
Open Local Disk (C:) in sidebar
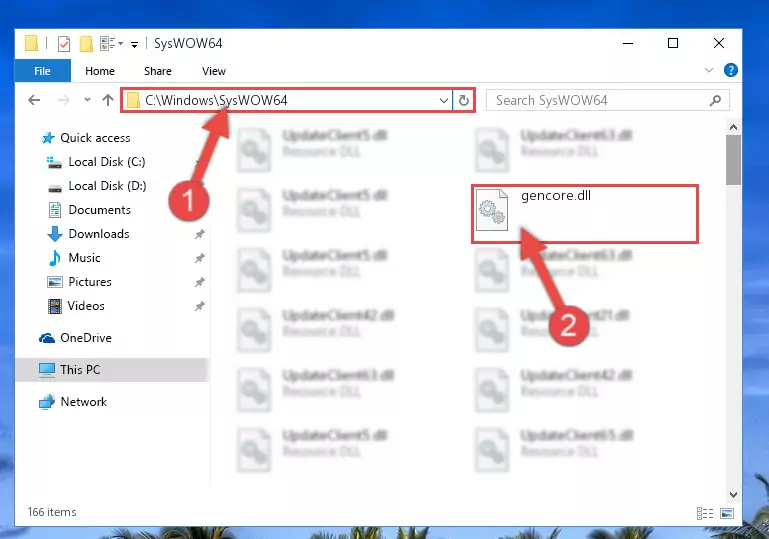click(107, 162)
